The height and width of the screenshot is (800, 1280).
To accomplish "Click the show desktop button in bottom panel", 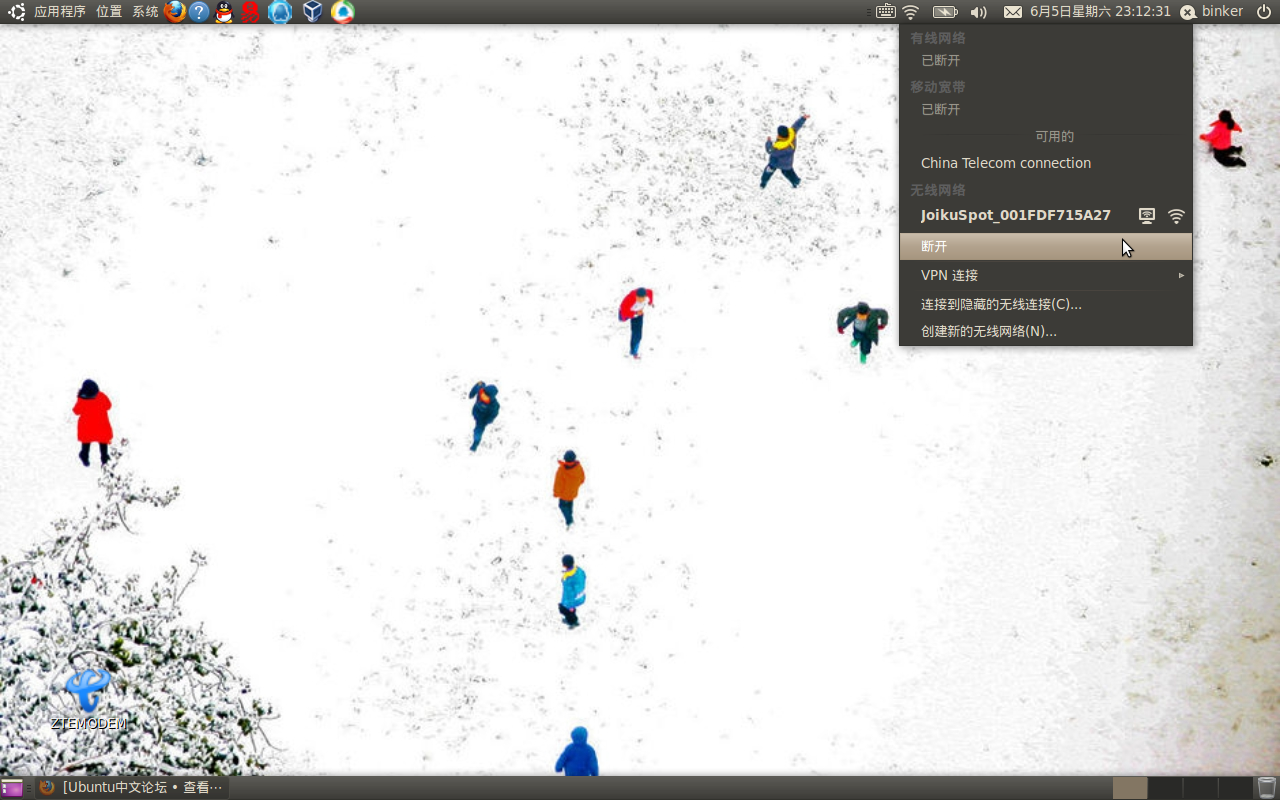I will (x=12, y=788).
